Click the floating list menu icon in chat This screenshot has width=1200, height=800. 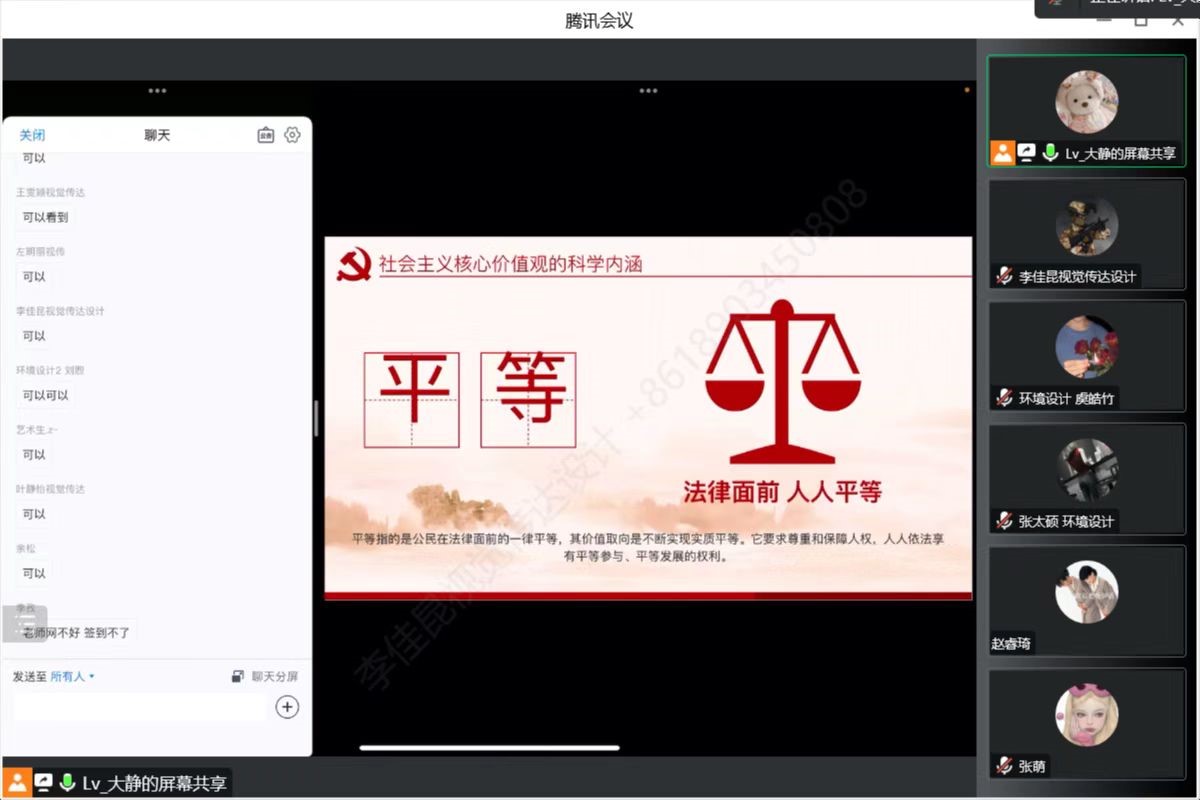[25, 624]
